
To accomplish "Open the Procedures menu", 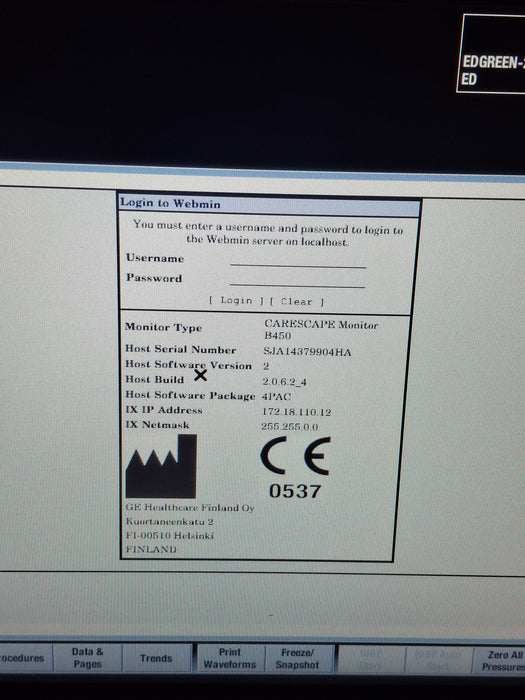I will tap(25, 658).
